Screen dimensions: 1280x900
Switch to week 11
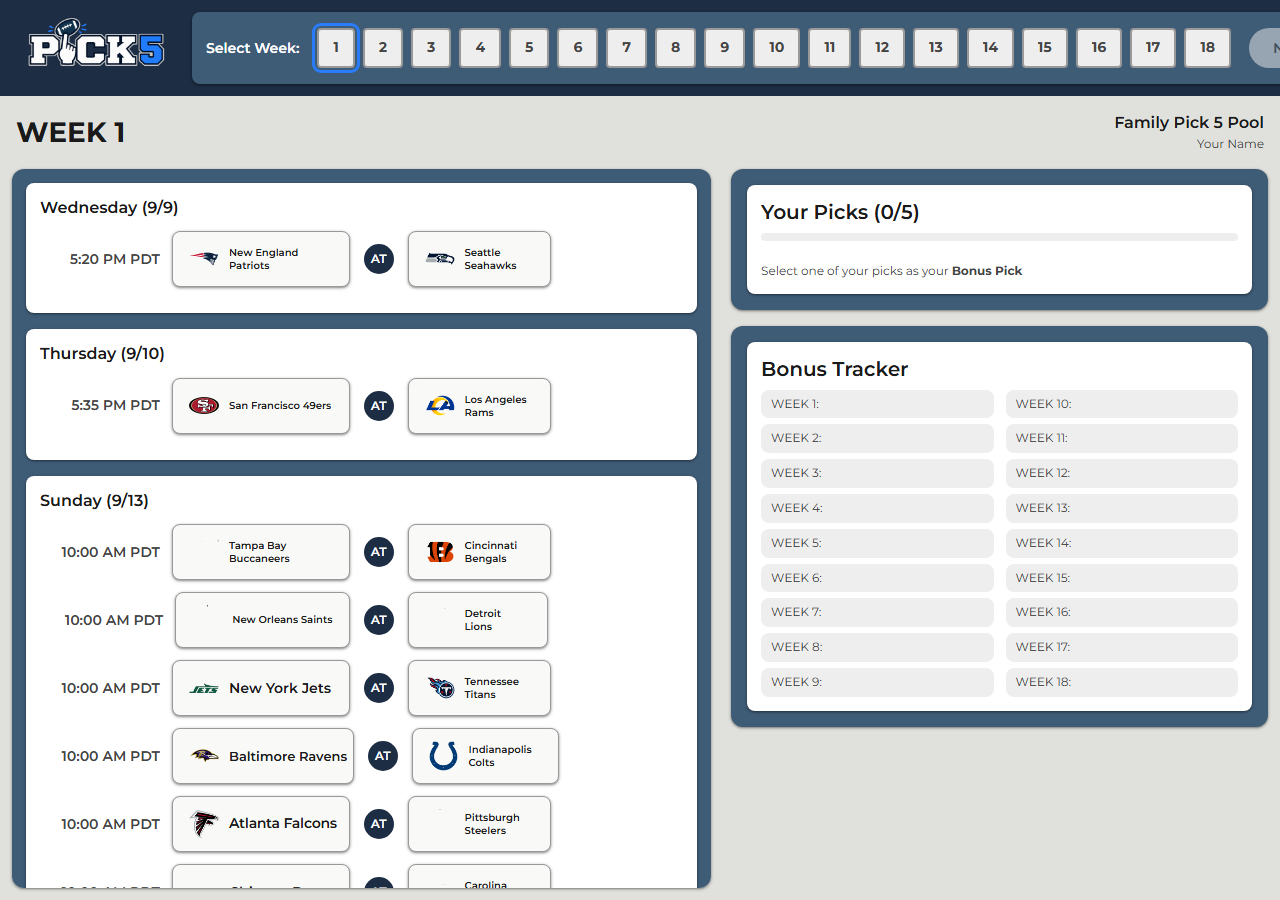pos(829,48)
